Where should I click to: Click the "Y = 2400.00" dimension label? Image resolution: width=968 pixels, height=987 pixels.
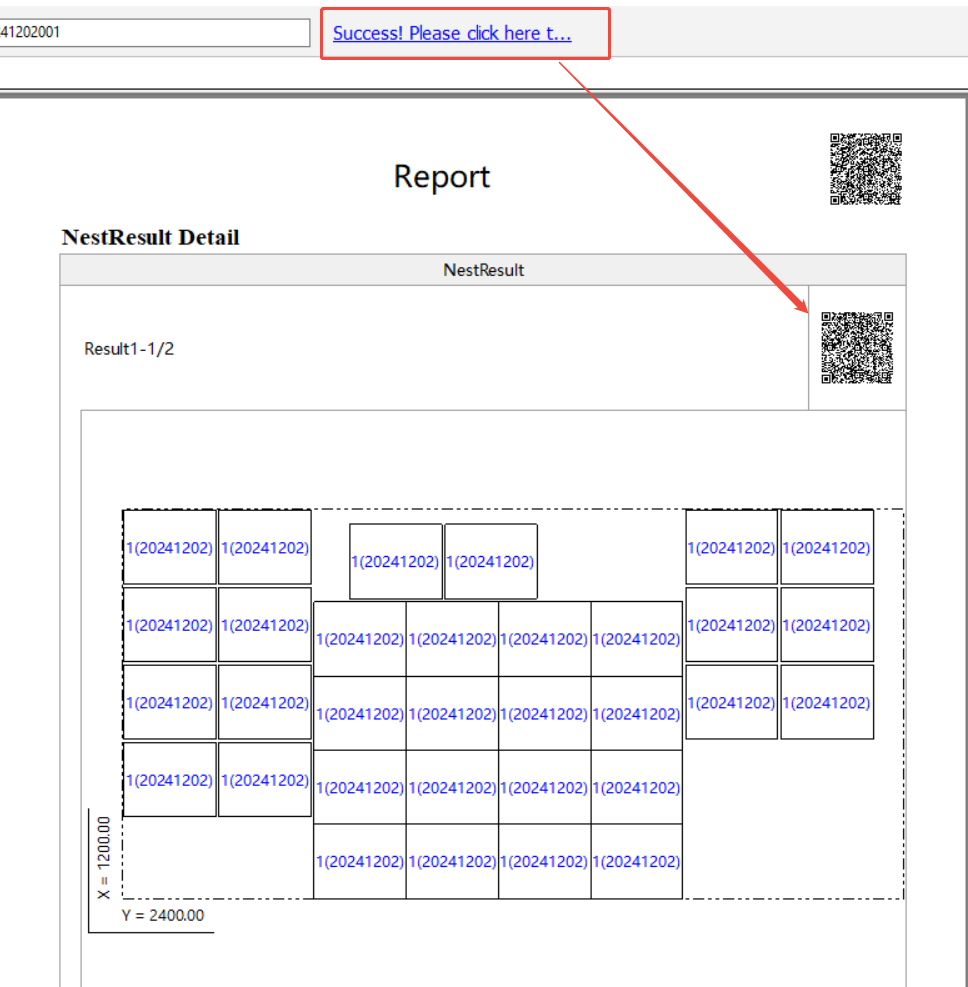(163, 915)
